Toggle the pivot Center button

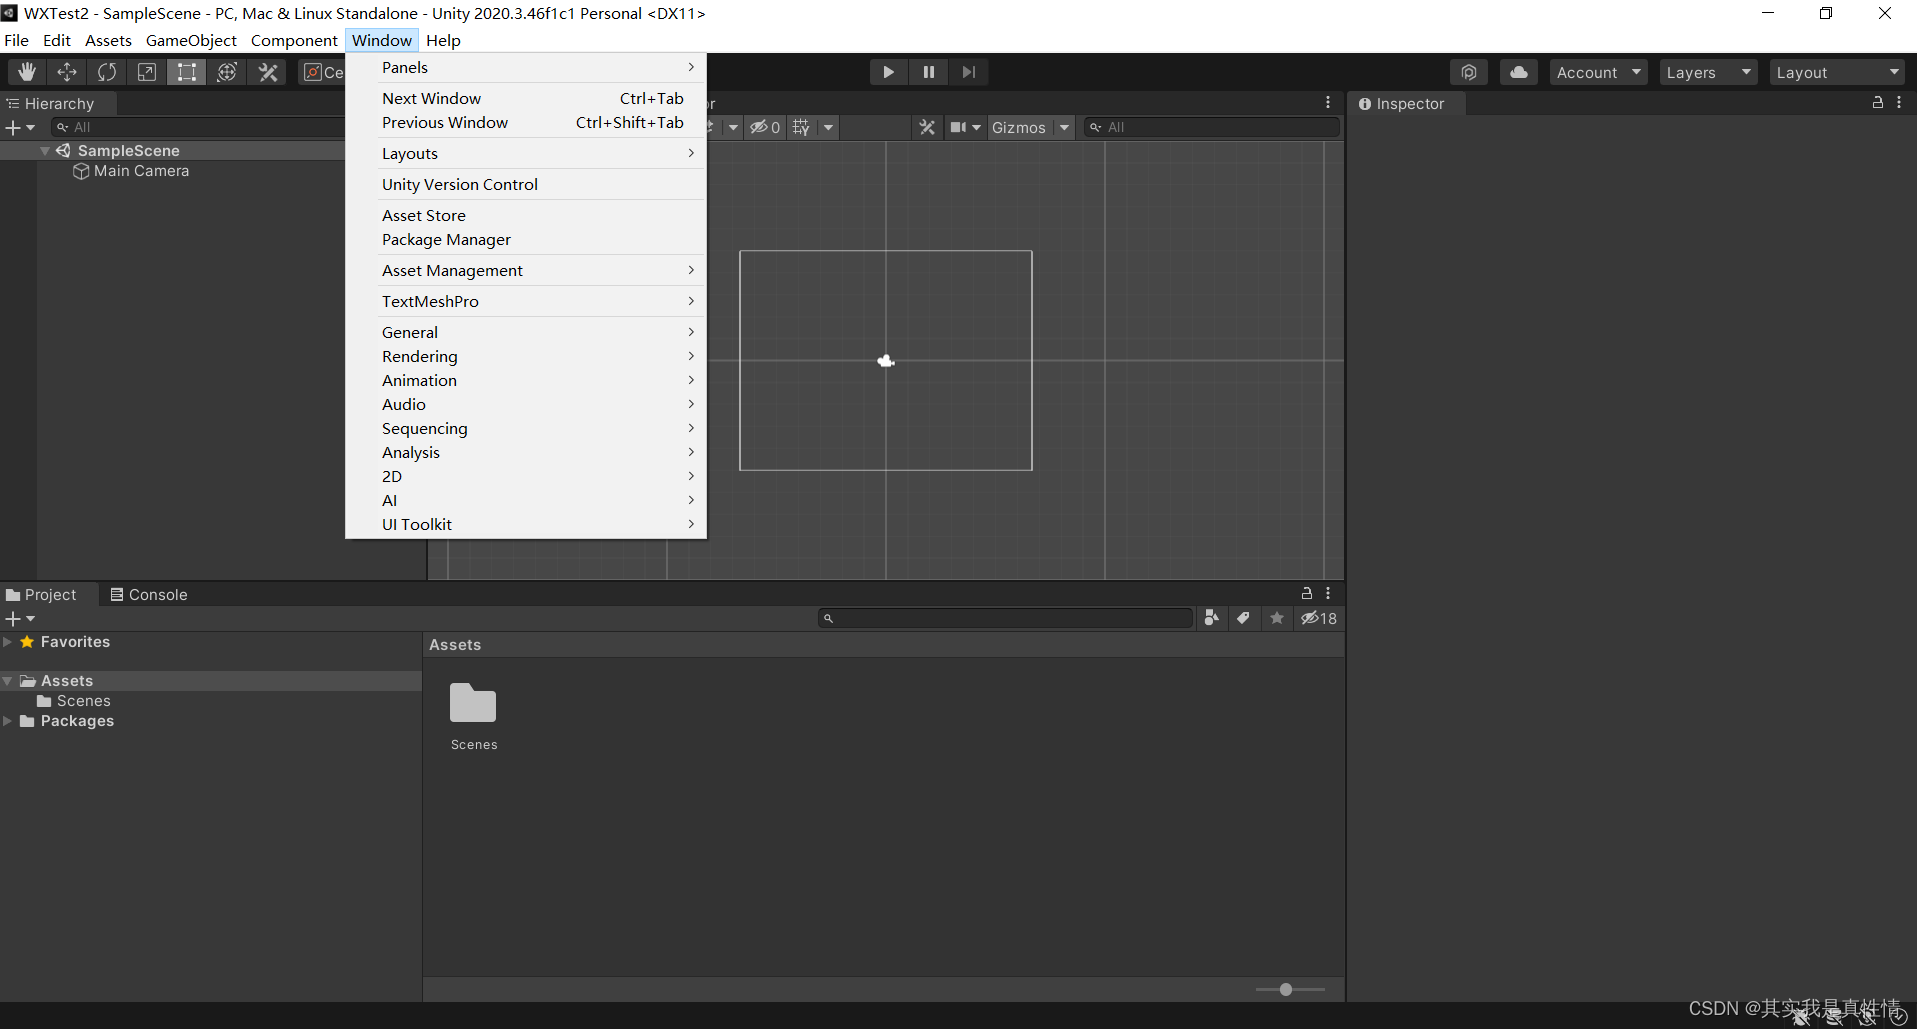pyautogui.click(x=323, y=72)
